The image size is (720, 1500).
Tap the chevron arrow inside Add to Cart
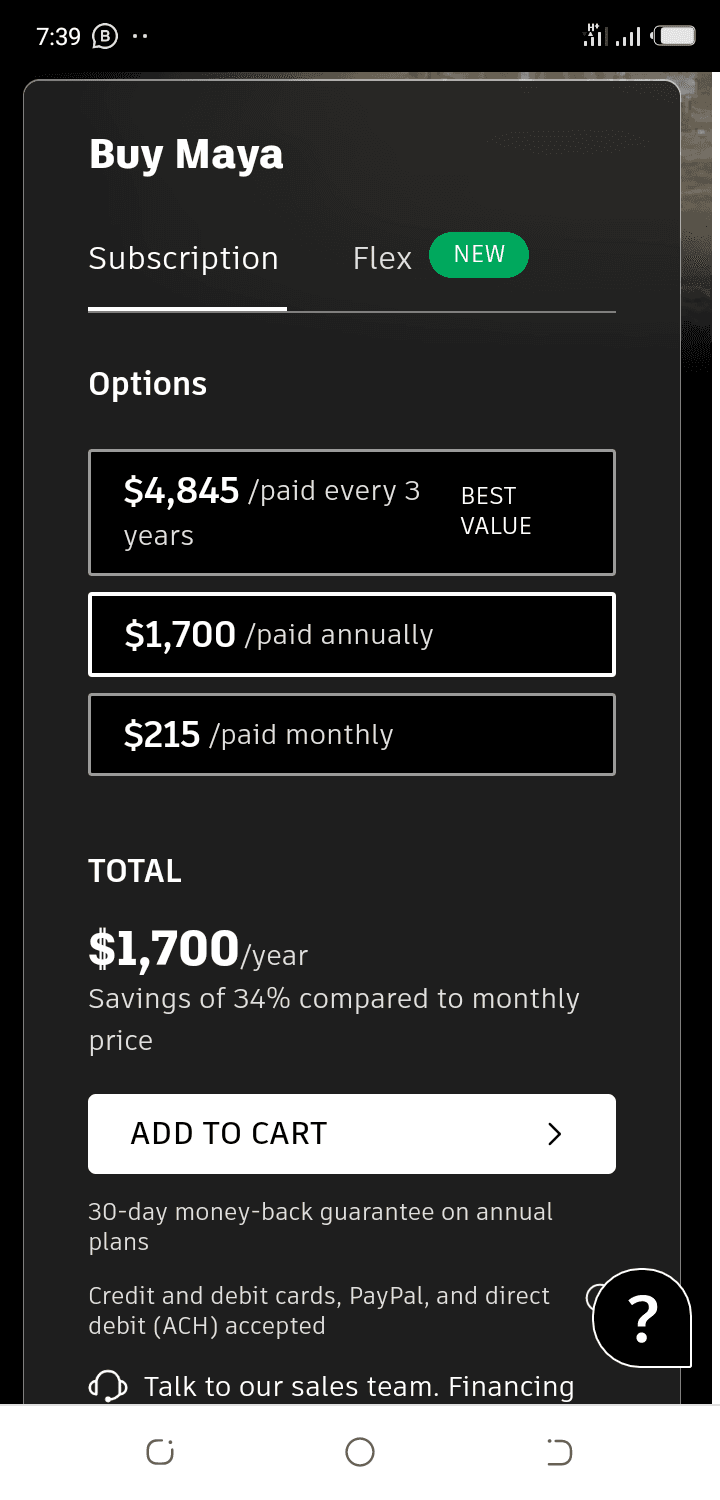555,1134
